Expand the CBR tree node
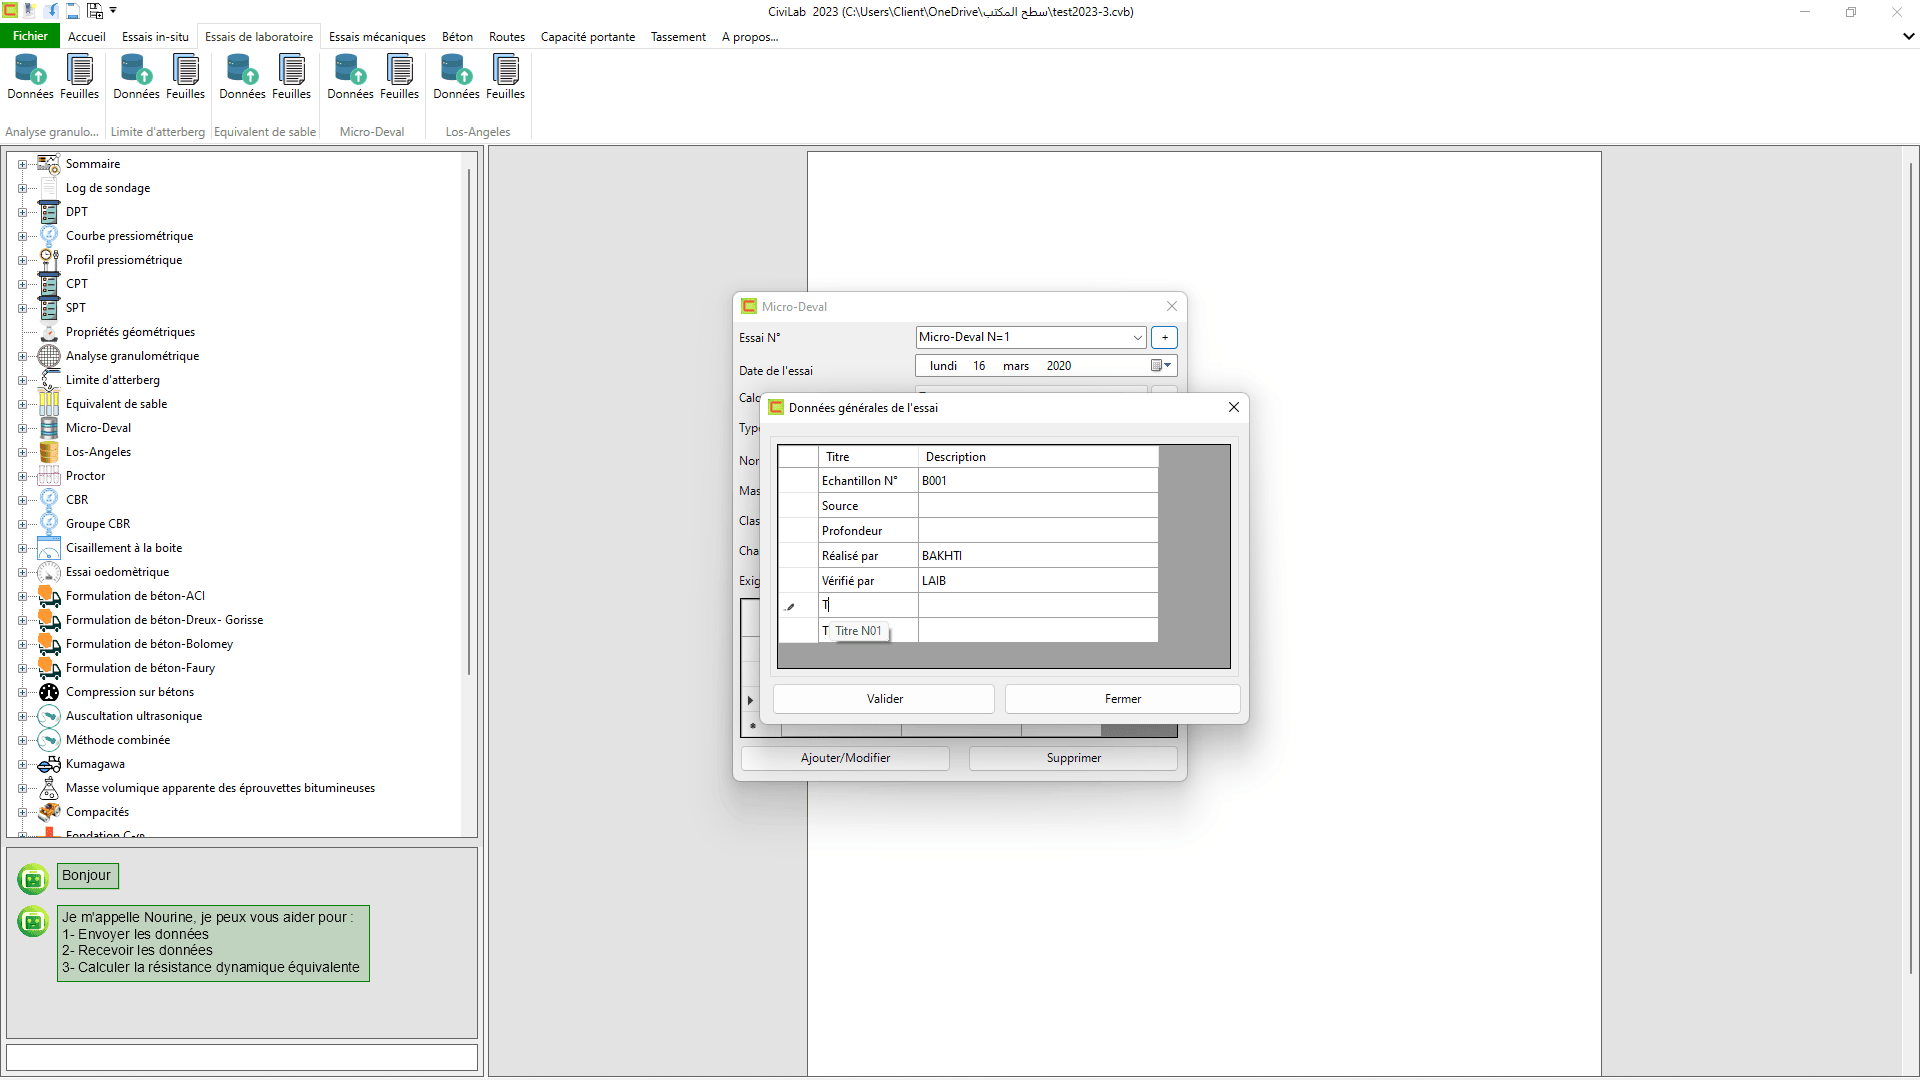The height and width of the screenshot is (1080, 1920). pos(22,500)
